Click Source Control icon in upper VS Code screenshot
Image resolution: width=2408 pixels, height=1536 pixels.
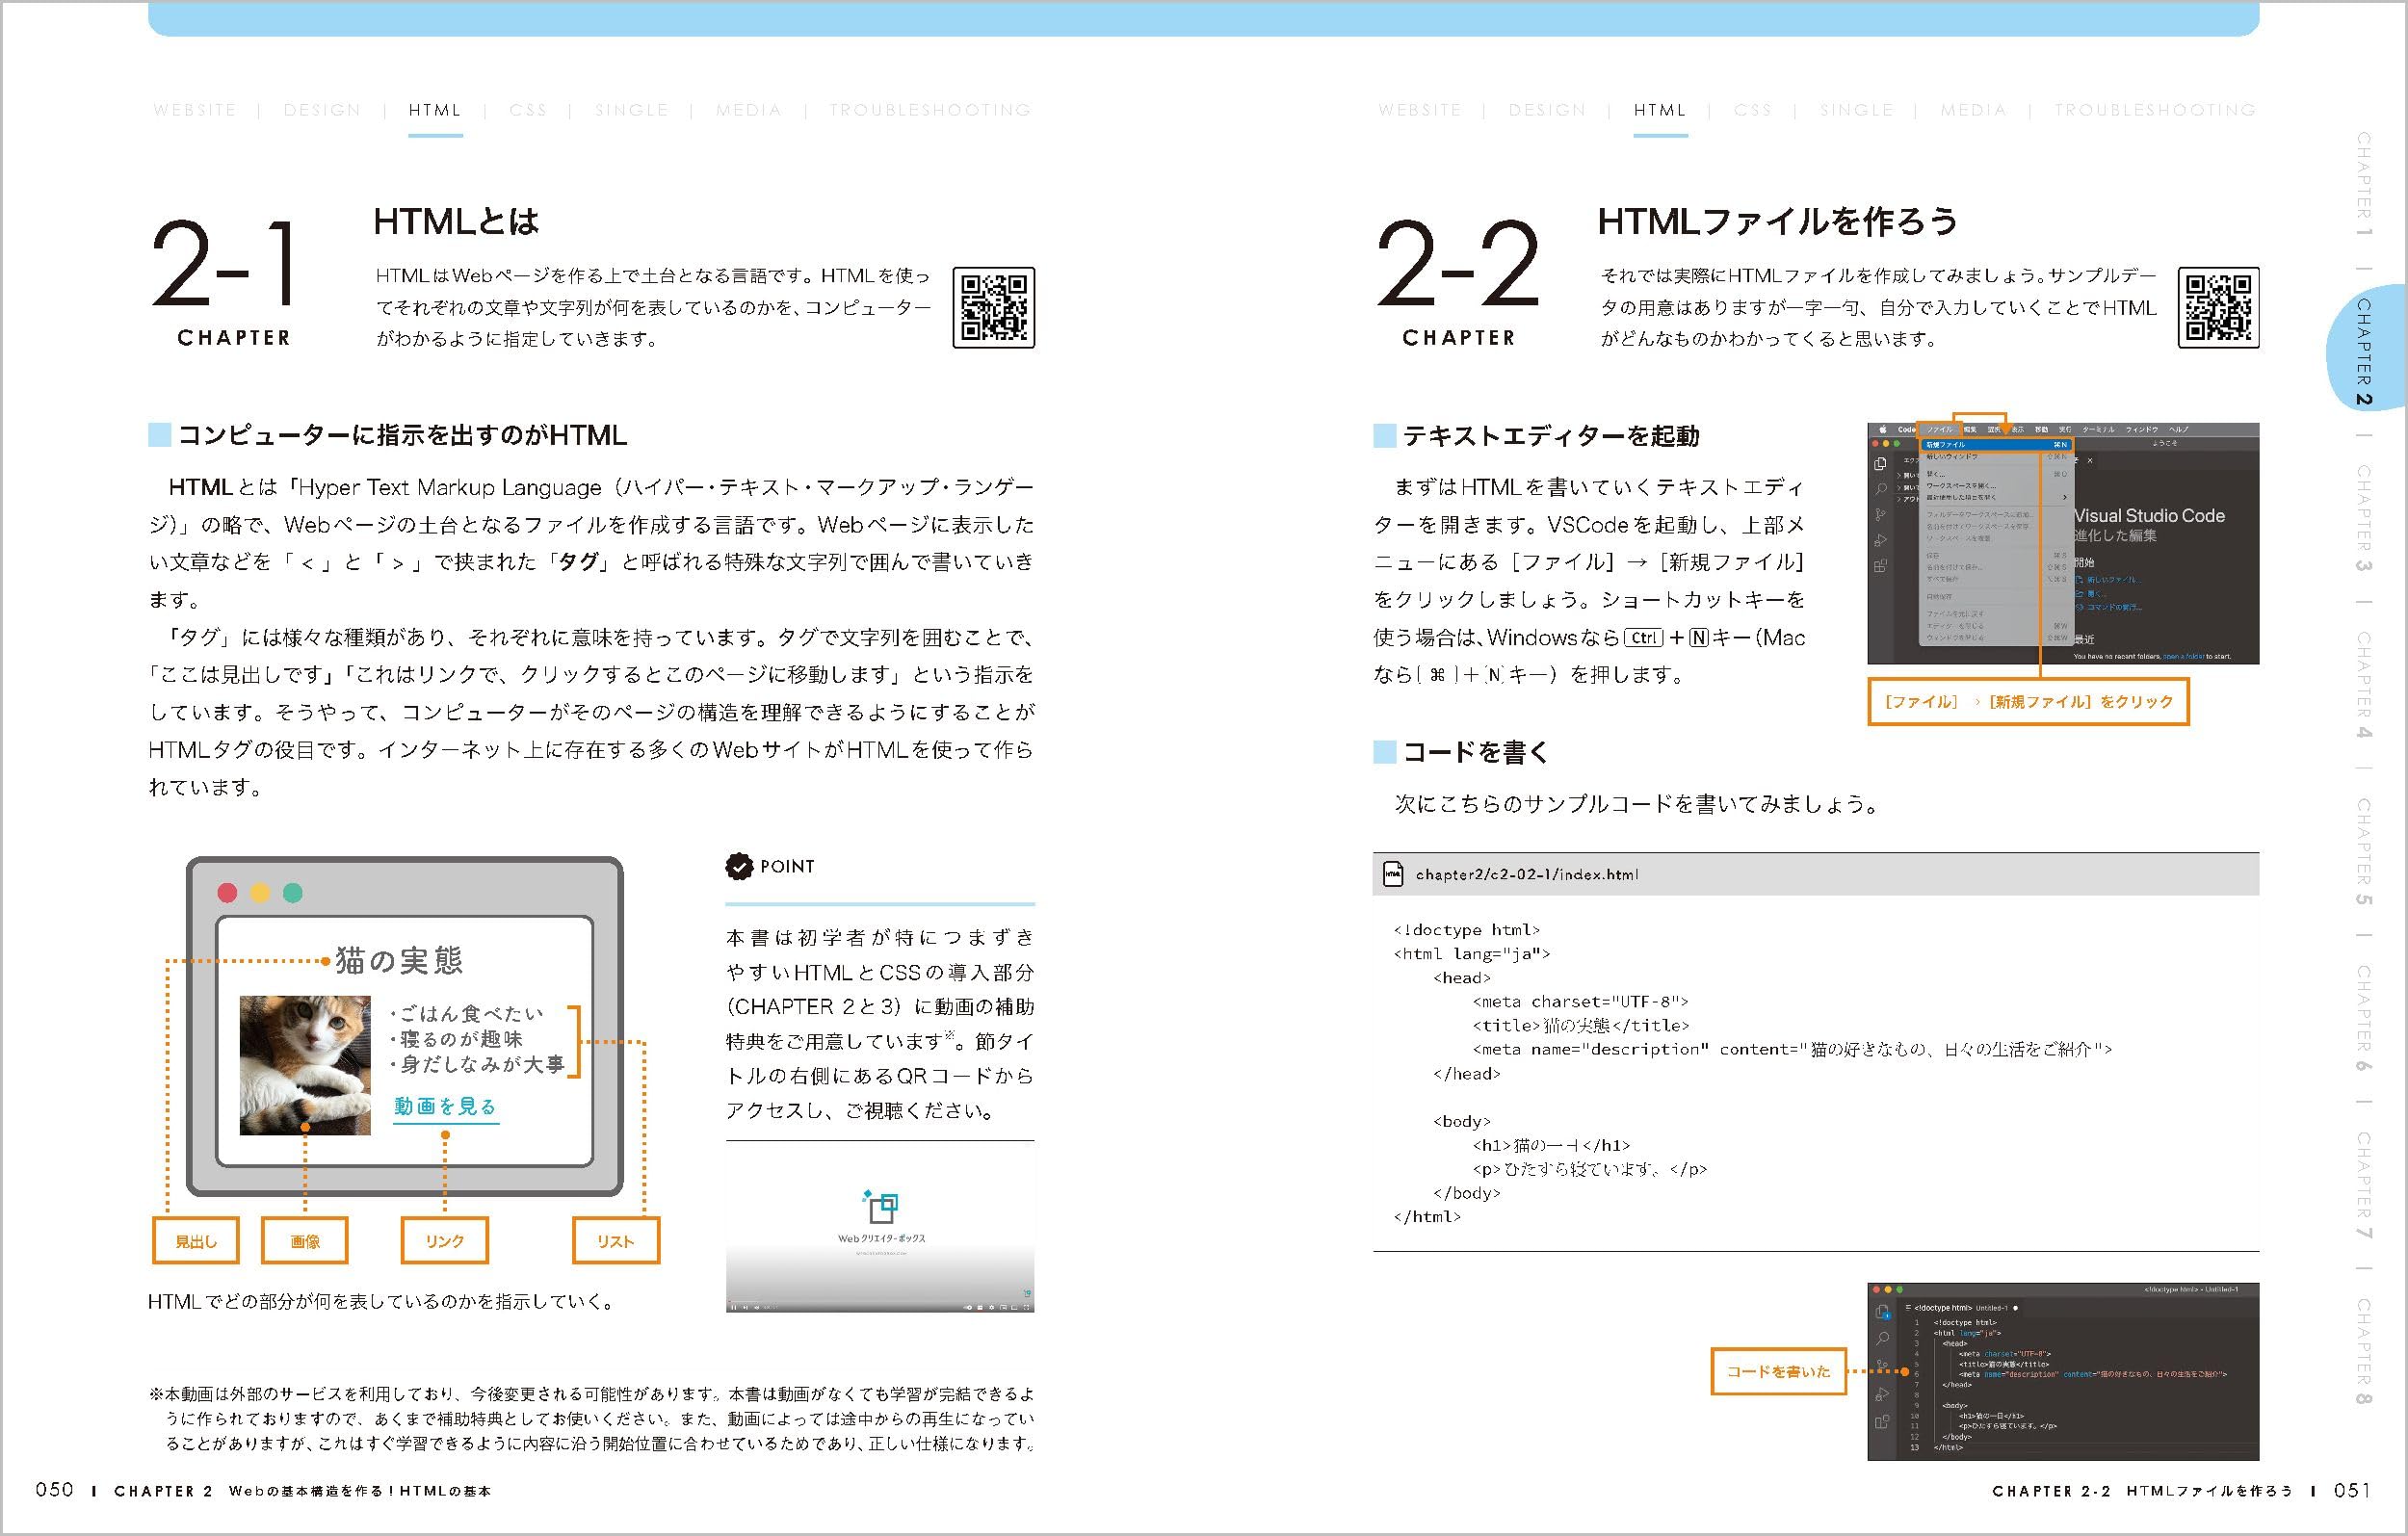coord(1880,515)
